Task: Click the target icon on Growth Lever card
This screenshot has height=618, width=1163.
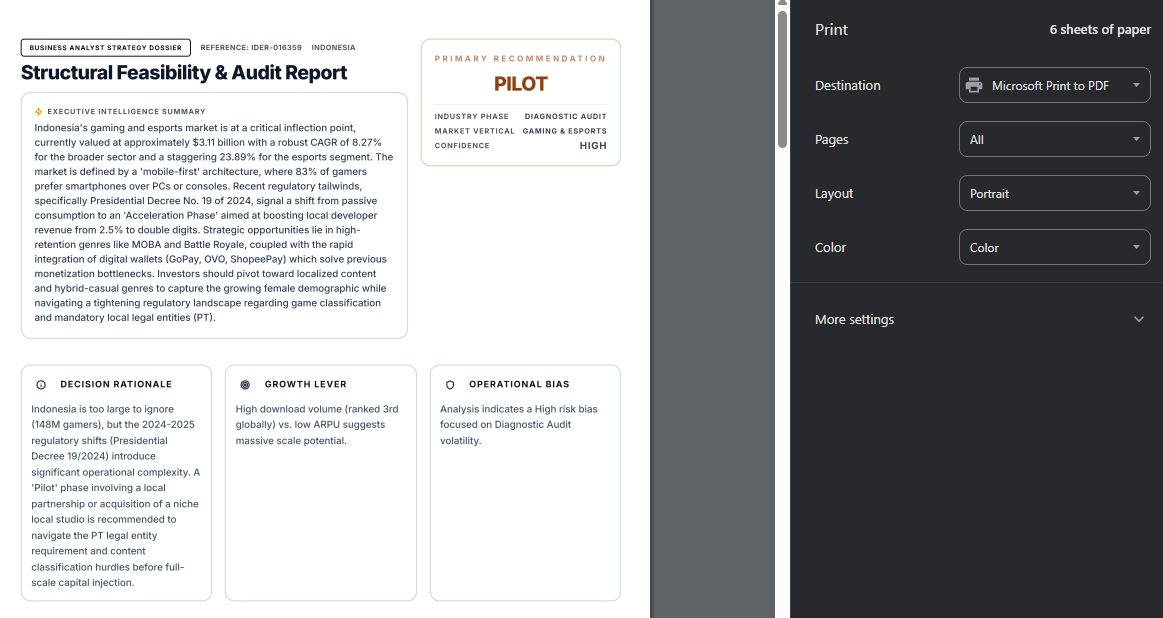Action: [x=245, y=383]
